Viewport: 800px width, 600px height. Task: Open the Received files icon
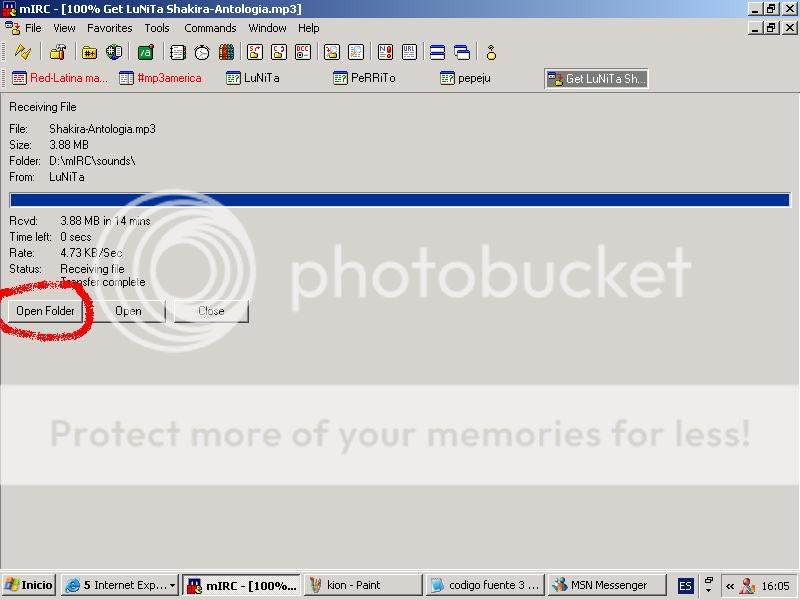click(332, 52)
